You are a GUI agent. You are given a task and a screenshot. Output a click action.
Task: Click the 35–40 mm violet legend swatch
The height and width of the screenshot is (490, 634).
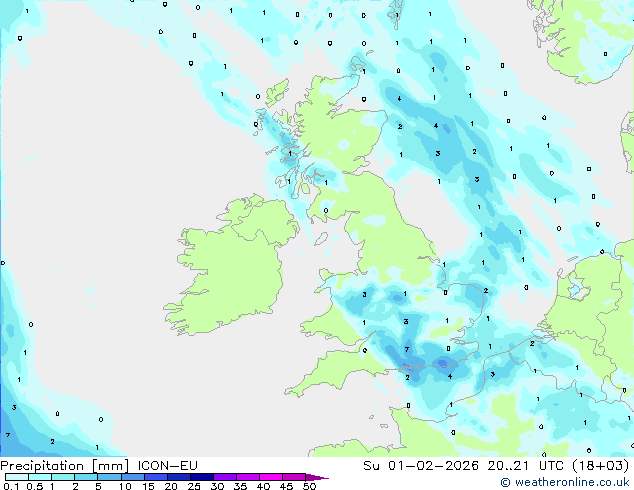point(248,477)
